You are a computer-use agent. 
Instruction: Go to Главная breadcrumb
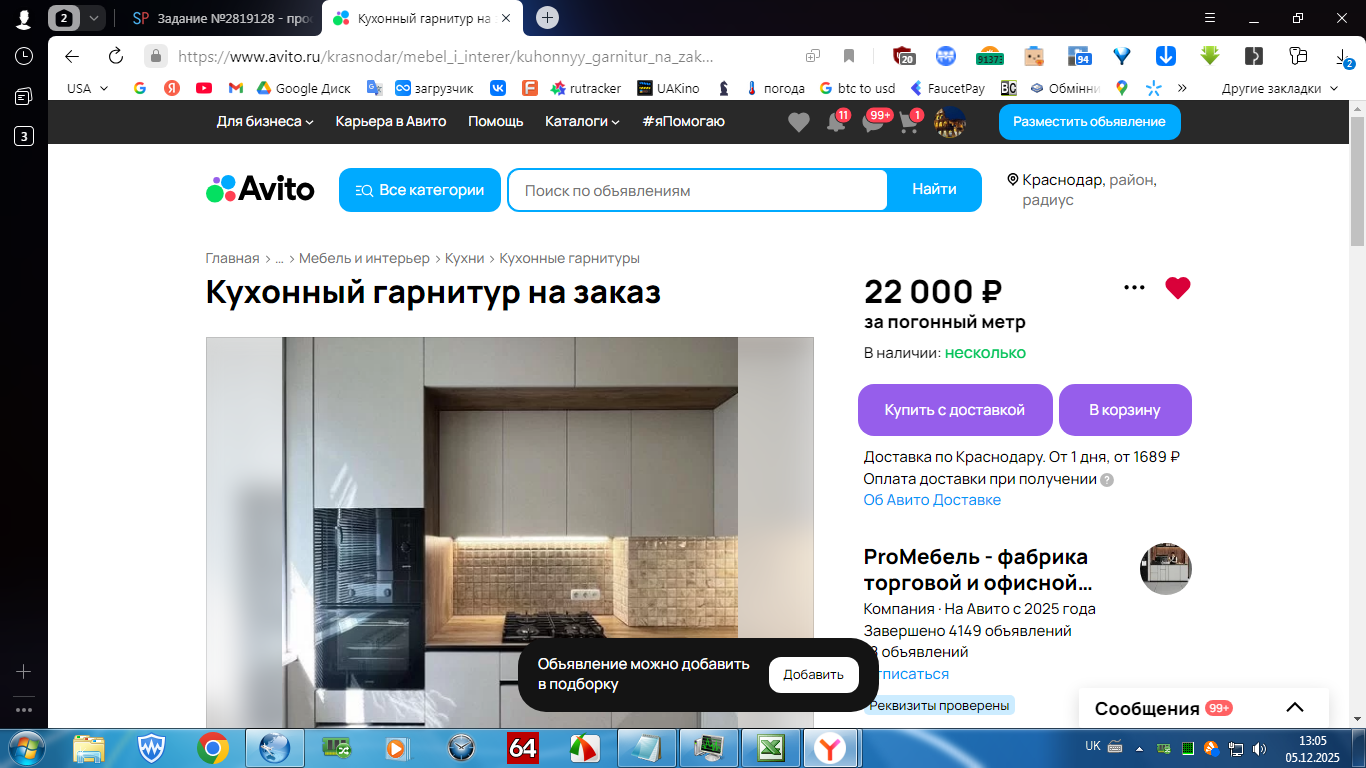click(x=232, y=258)
